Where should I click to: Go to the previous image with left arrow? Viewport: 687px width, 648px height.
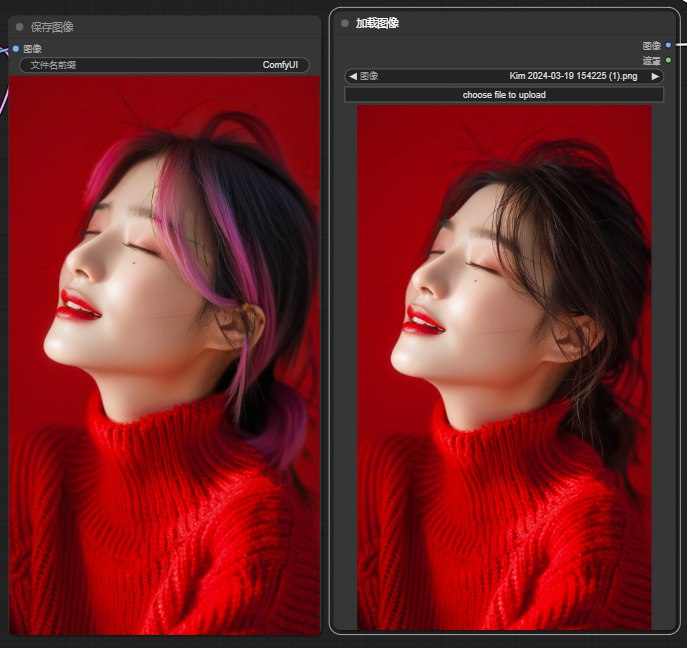353,76
